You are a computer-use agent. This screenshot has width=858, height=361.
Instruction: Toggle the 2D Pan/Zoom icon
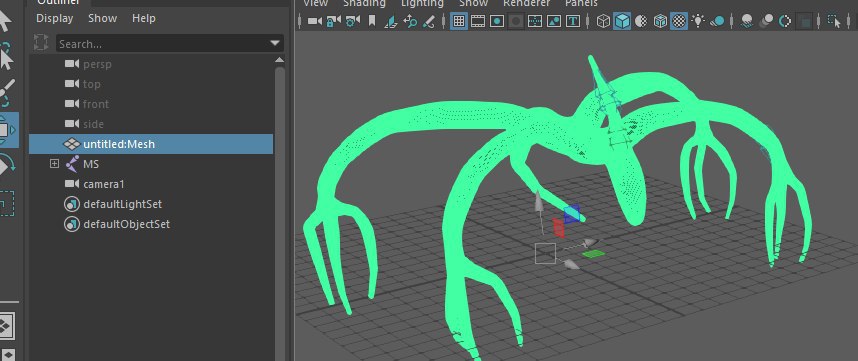[x=410, y=21]
